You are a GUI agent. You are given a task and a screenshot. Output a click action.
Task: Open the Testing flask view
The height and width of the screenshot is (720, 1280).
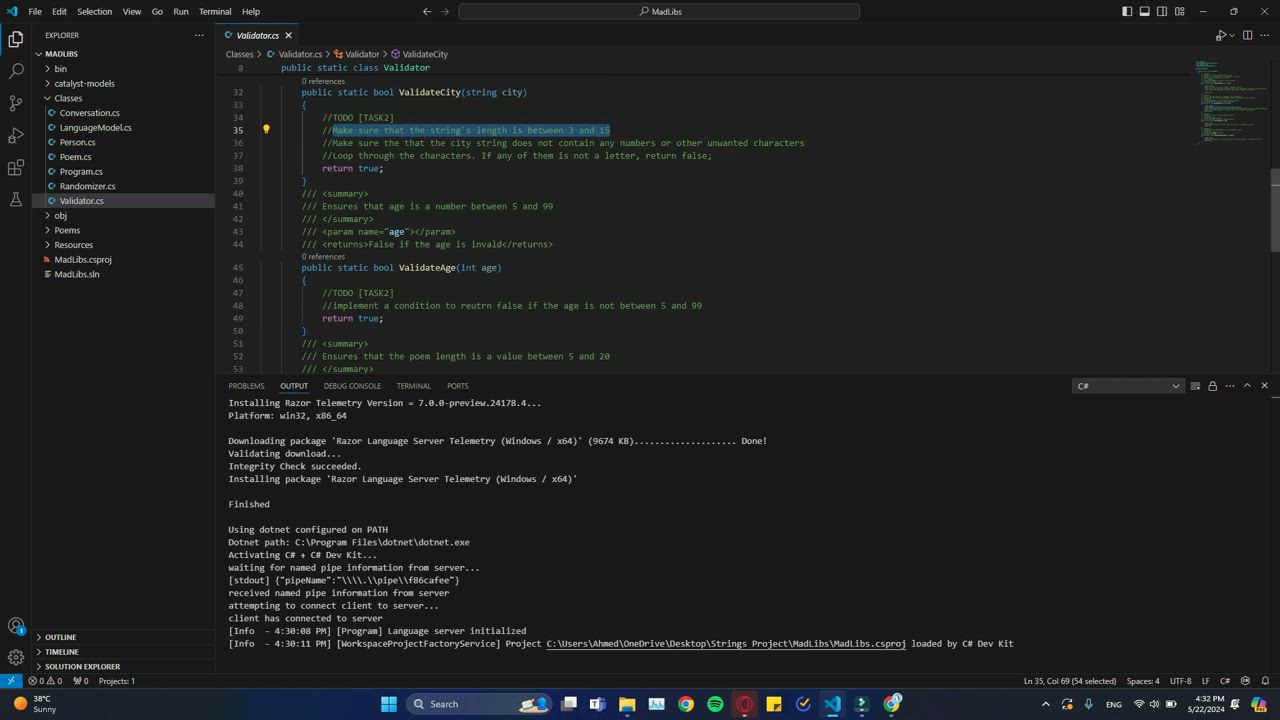16,199
